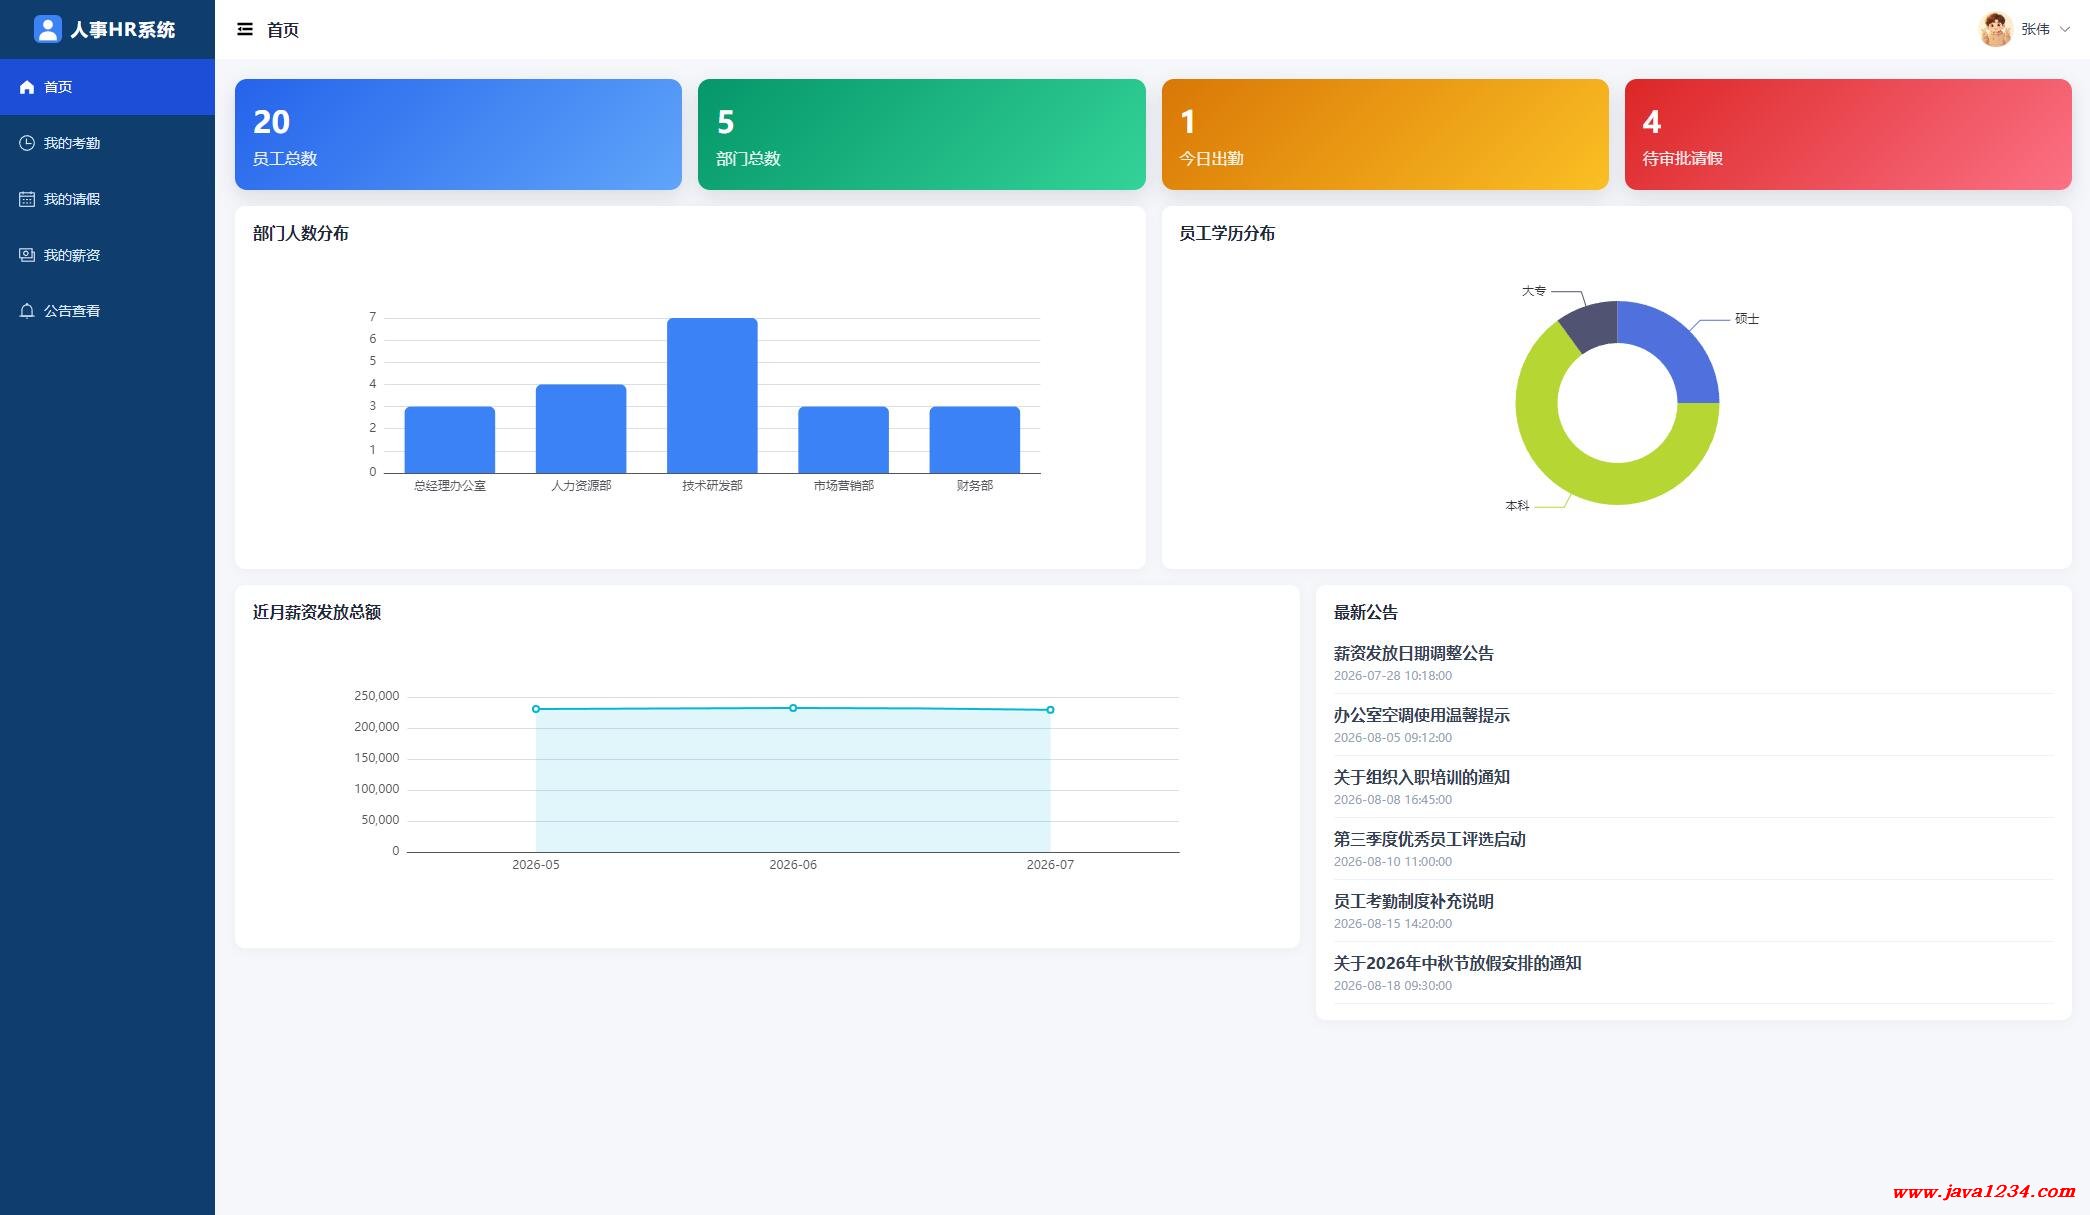The height and width of the screenshot is (1215, 2090).
Task: Click the 近月薪资发放总额 heading
Action: (317, 612)
